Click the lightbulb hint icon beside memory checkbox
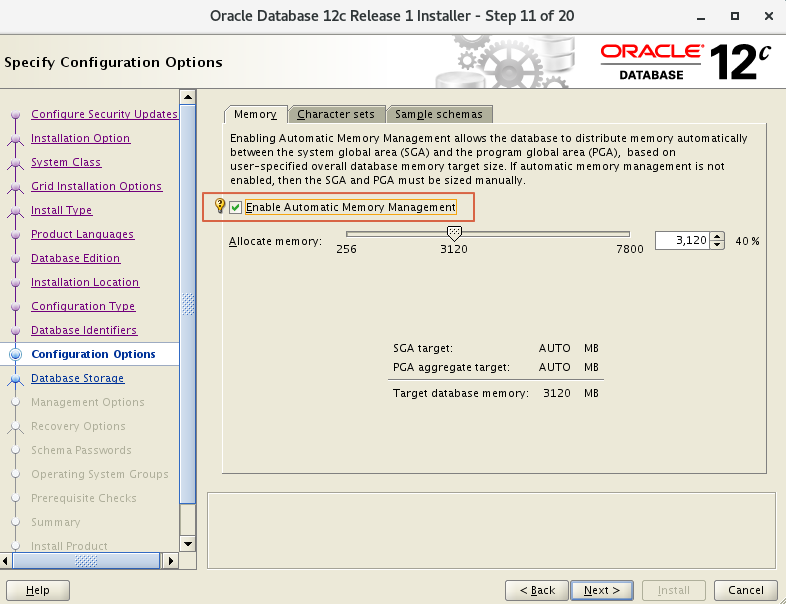The height and width of the screenshot is (604, 786). 220,206
